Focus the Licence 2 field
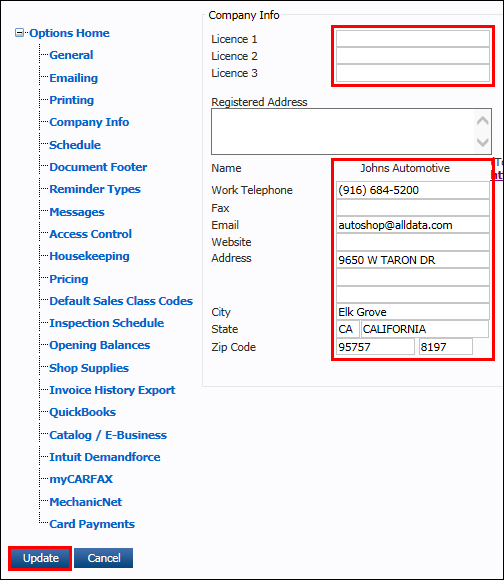The image size is (504, 580). [x=413, y=56]
